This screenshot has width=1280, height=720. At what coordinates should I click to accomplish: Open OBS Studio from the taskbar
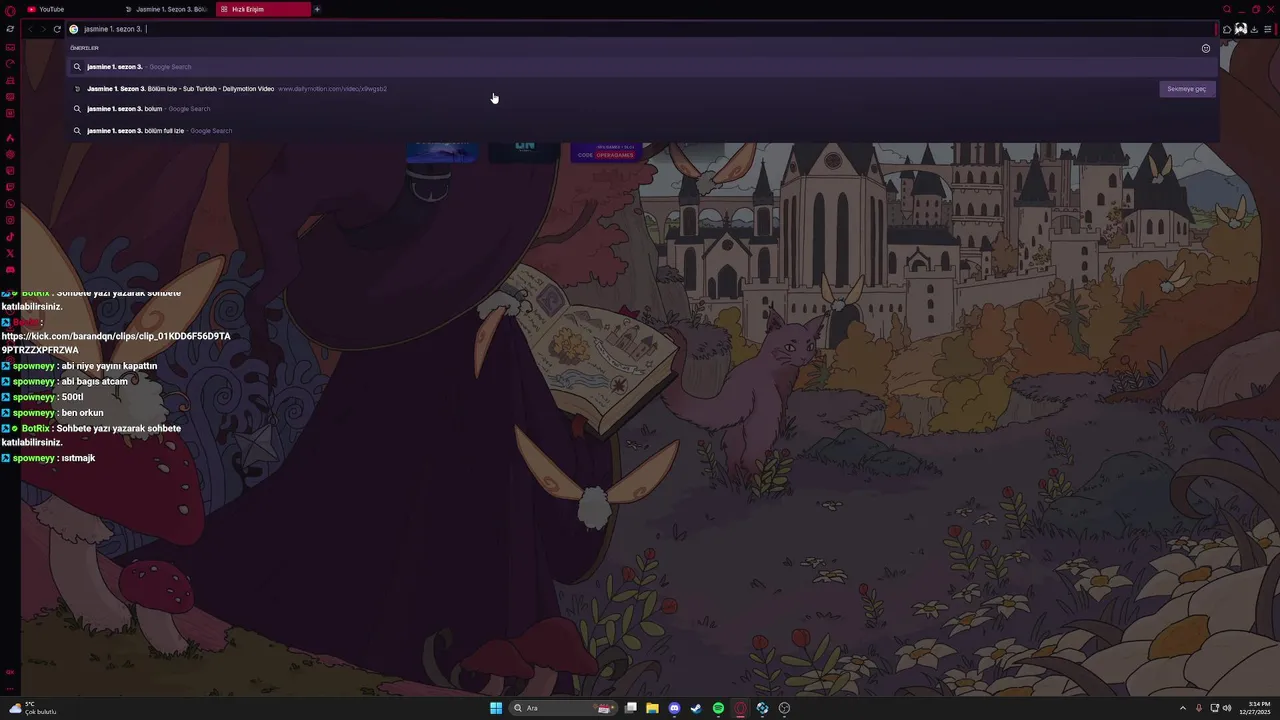pyautogui.click(x=784, y=708)
